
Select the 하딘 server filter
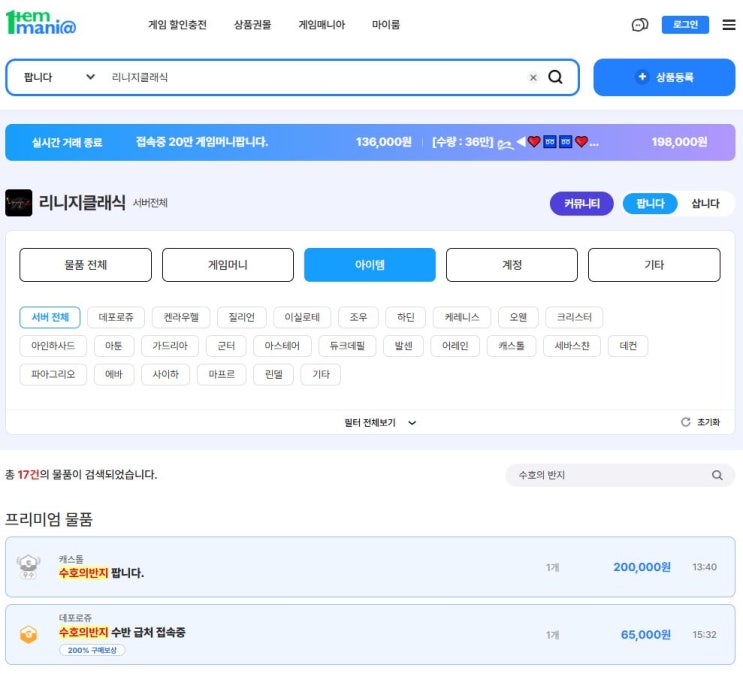click(406, 317)
